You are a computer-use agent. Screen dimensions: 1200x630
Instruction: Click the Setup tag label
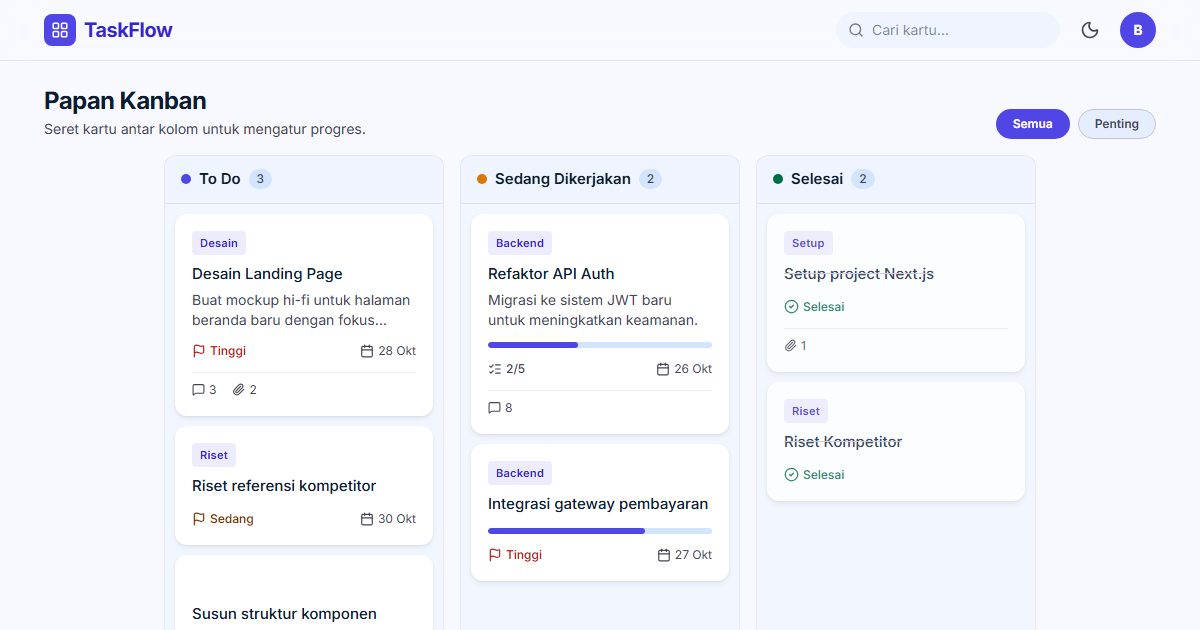click(808, 243)
